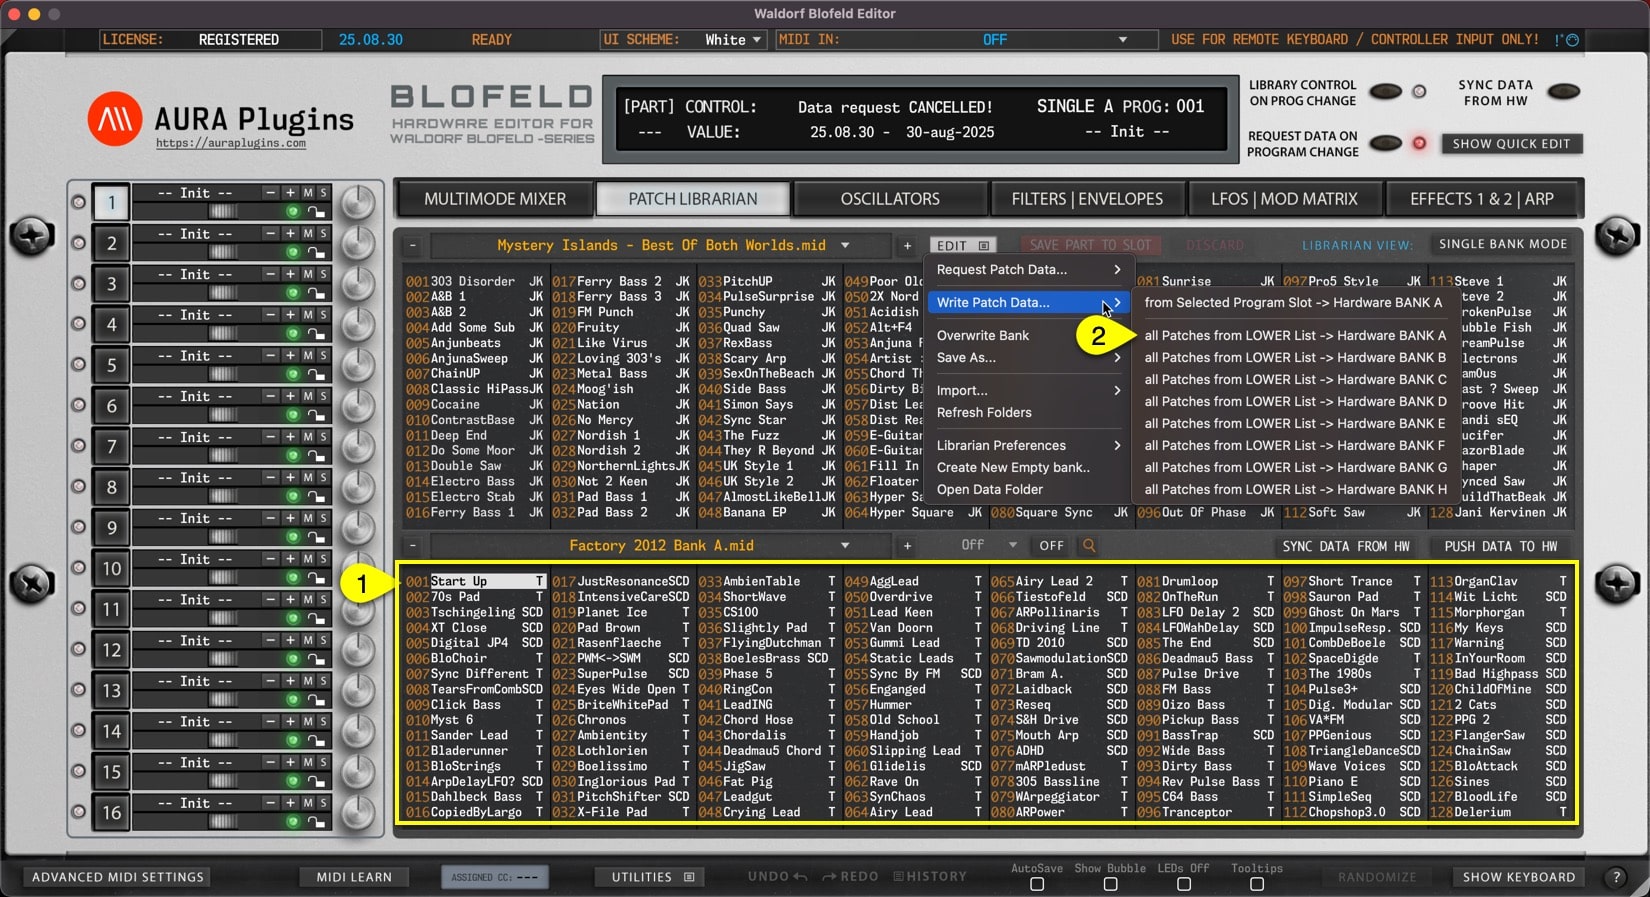Click the plus button on part 3

[x=290, y=274]
